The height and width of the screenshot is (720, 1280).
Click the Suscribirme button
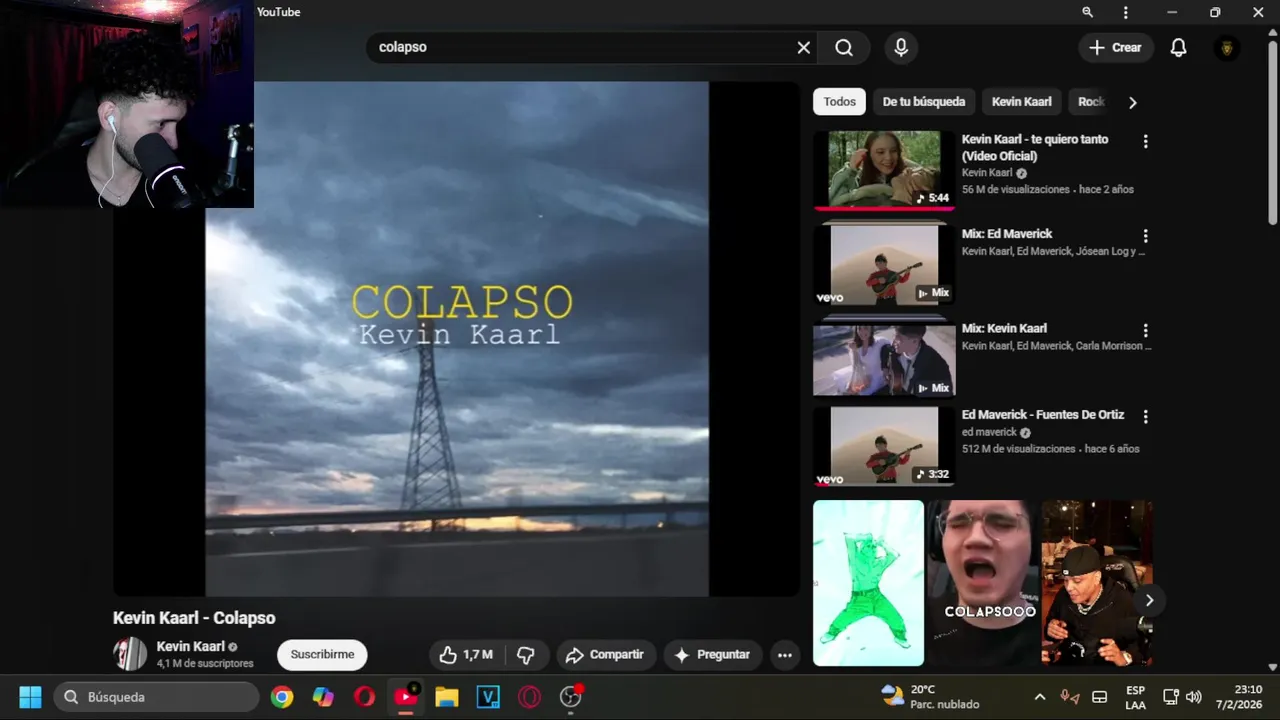pos(322,654)
